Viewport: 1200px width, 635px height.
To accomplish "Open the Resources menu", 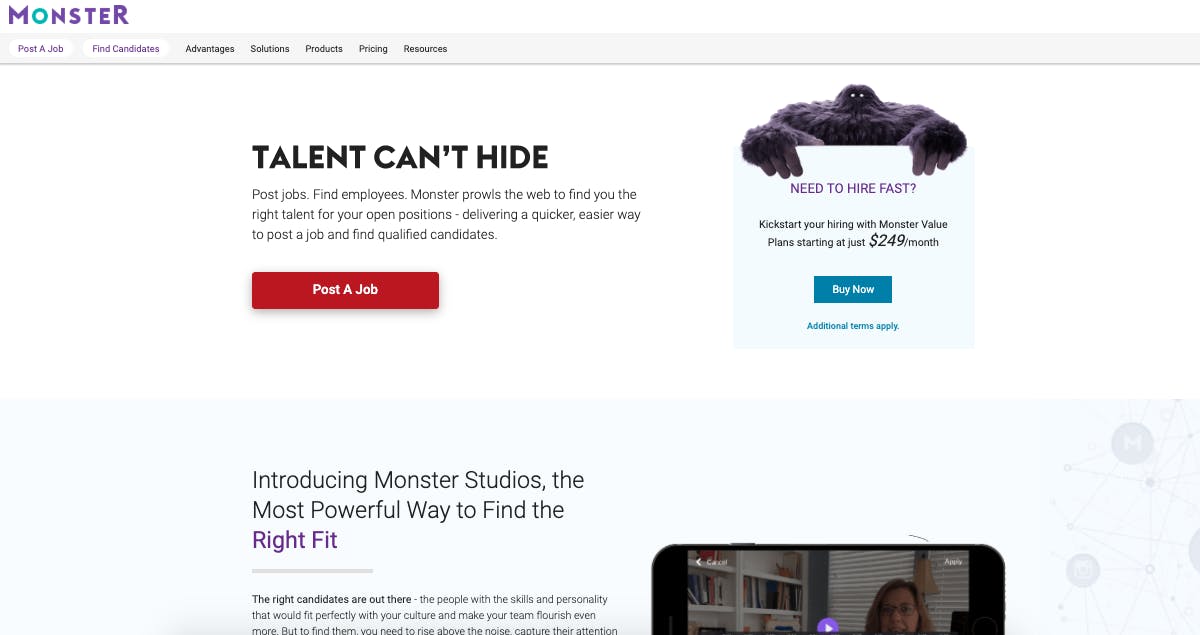I will (425, 49).
